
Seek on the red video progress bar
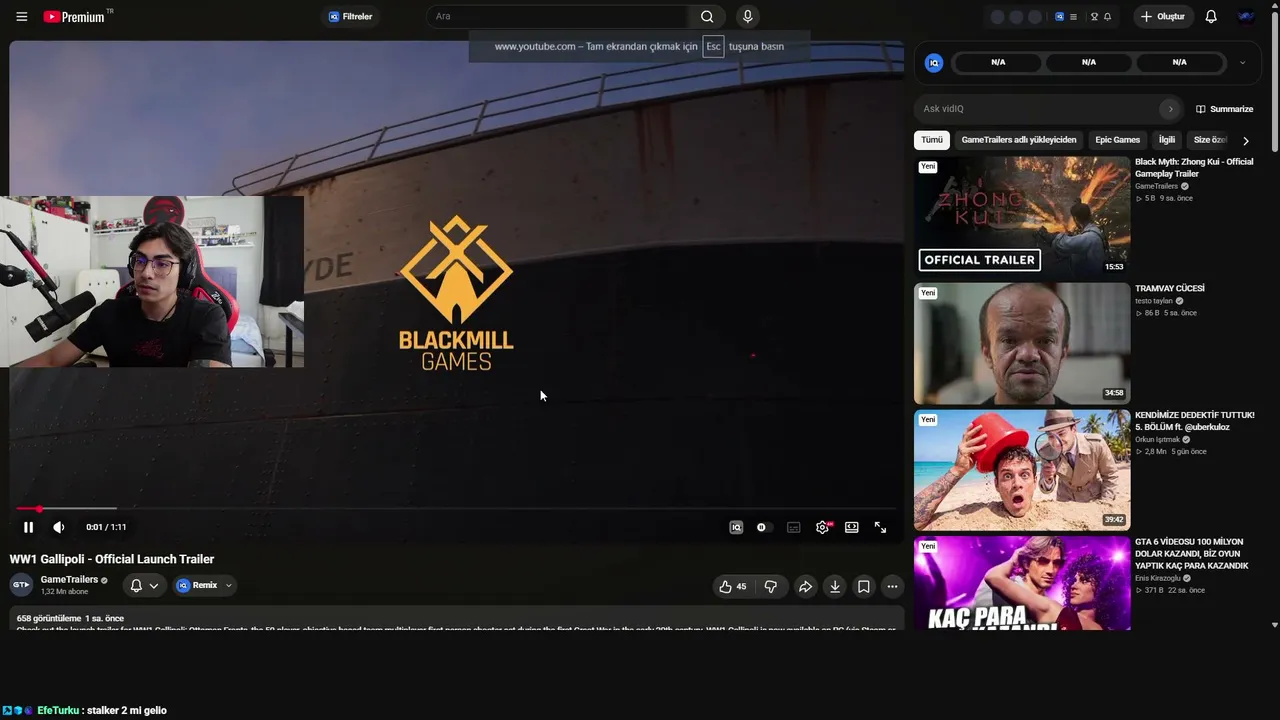tap(456, 509)
